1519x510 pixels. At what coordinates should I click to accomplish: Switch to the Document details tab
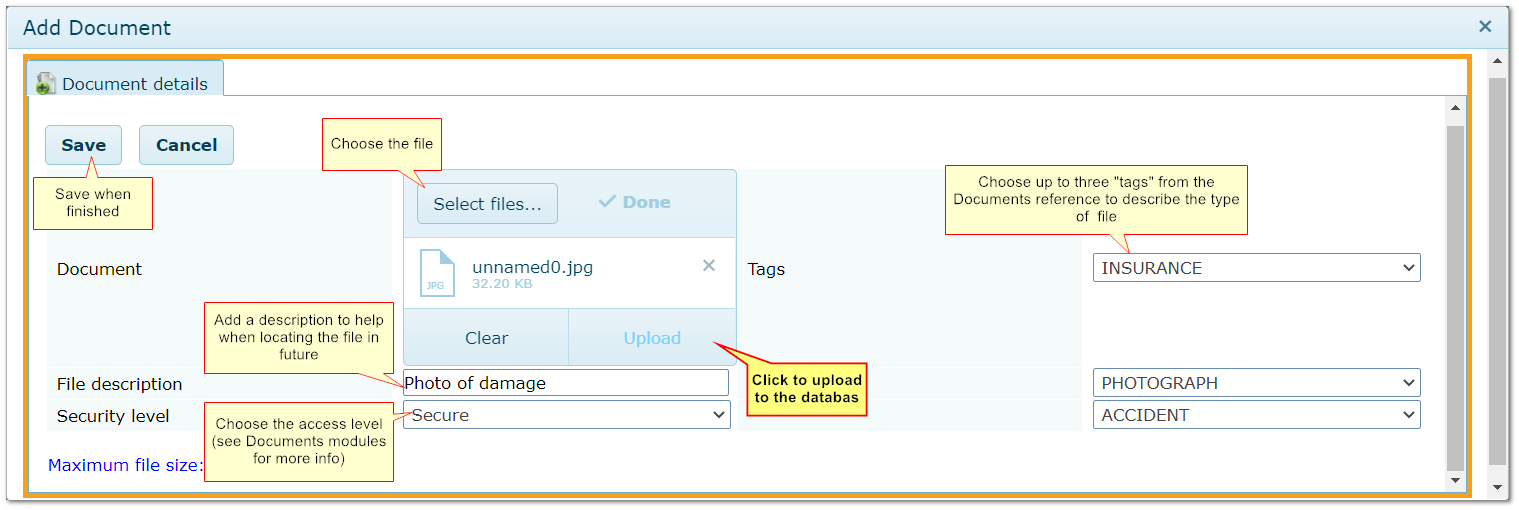click(124, 84)
